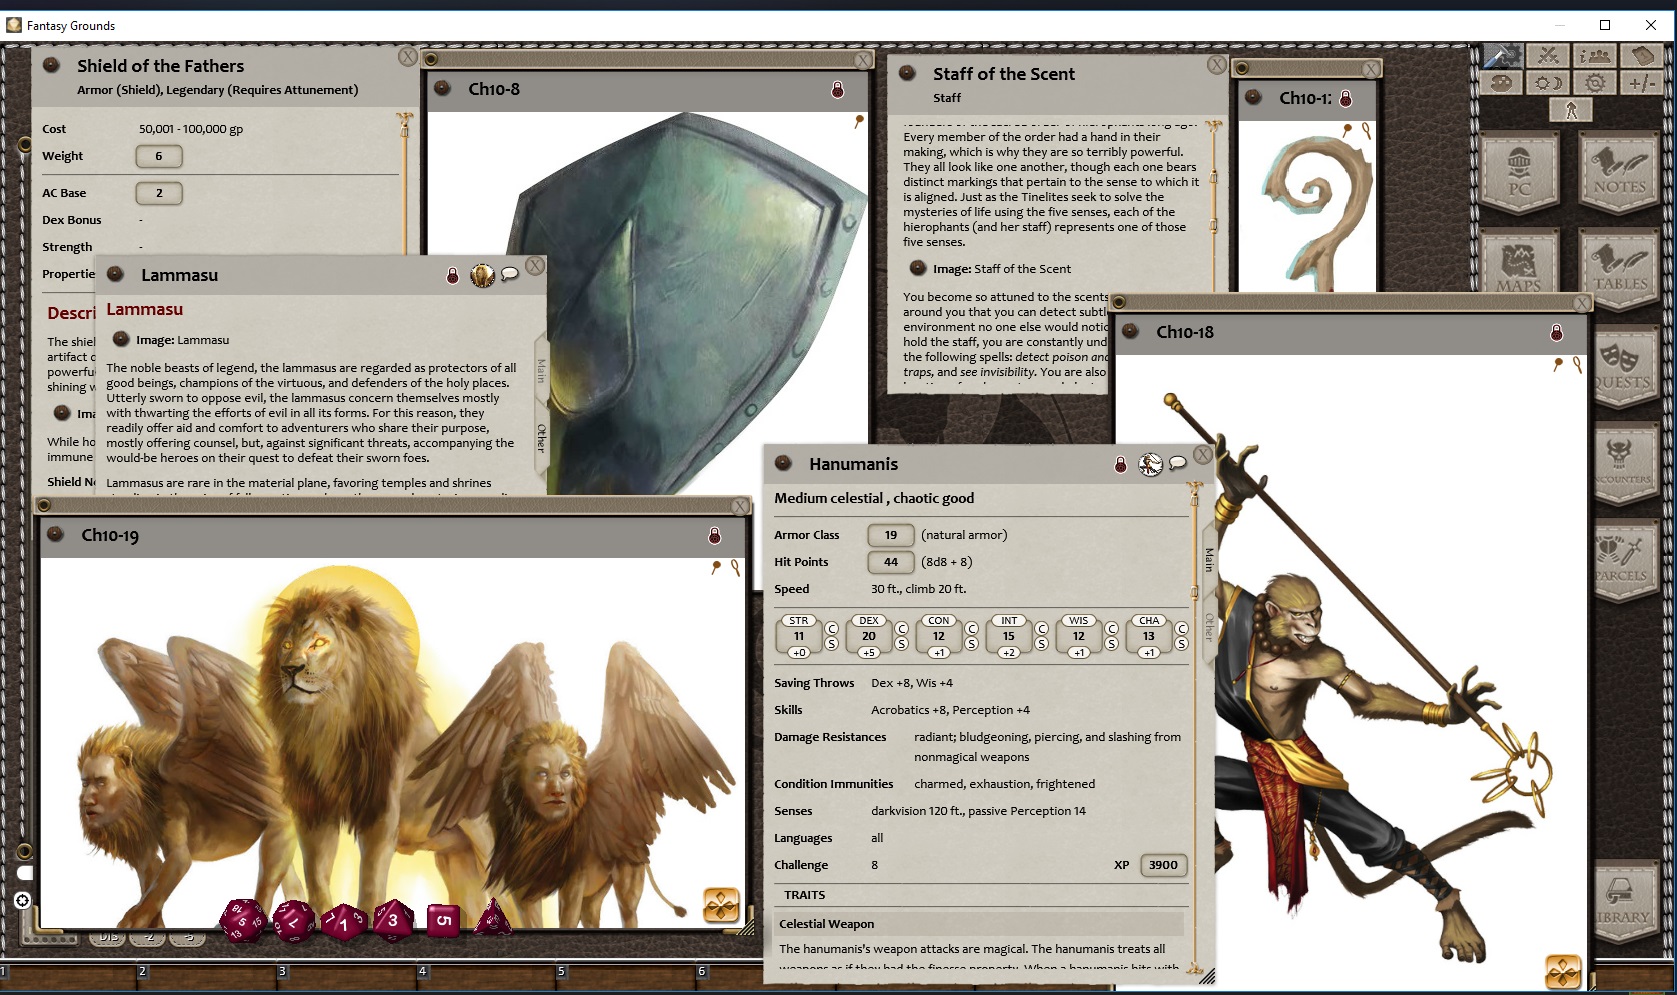The image size is (1677, 995).
Task: Share Hanumanis via the speech bubble button
Action: [x=1177, y=463]
